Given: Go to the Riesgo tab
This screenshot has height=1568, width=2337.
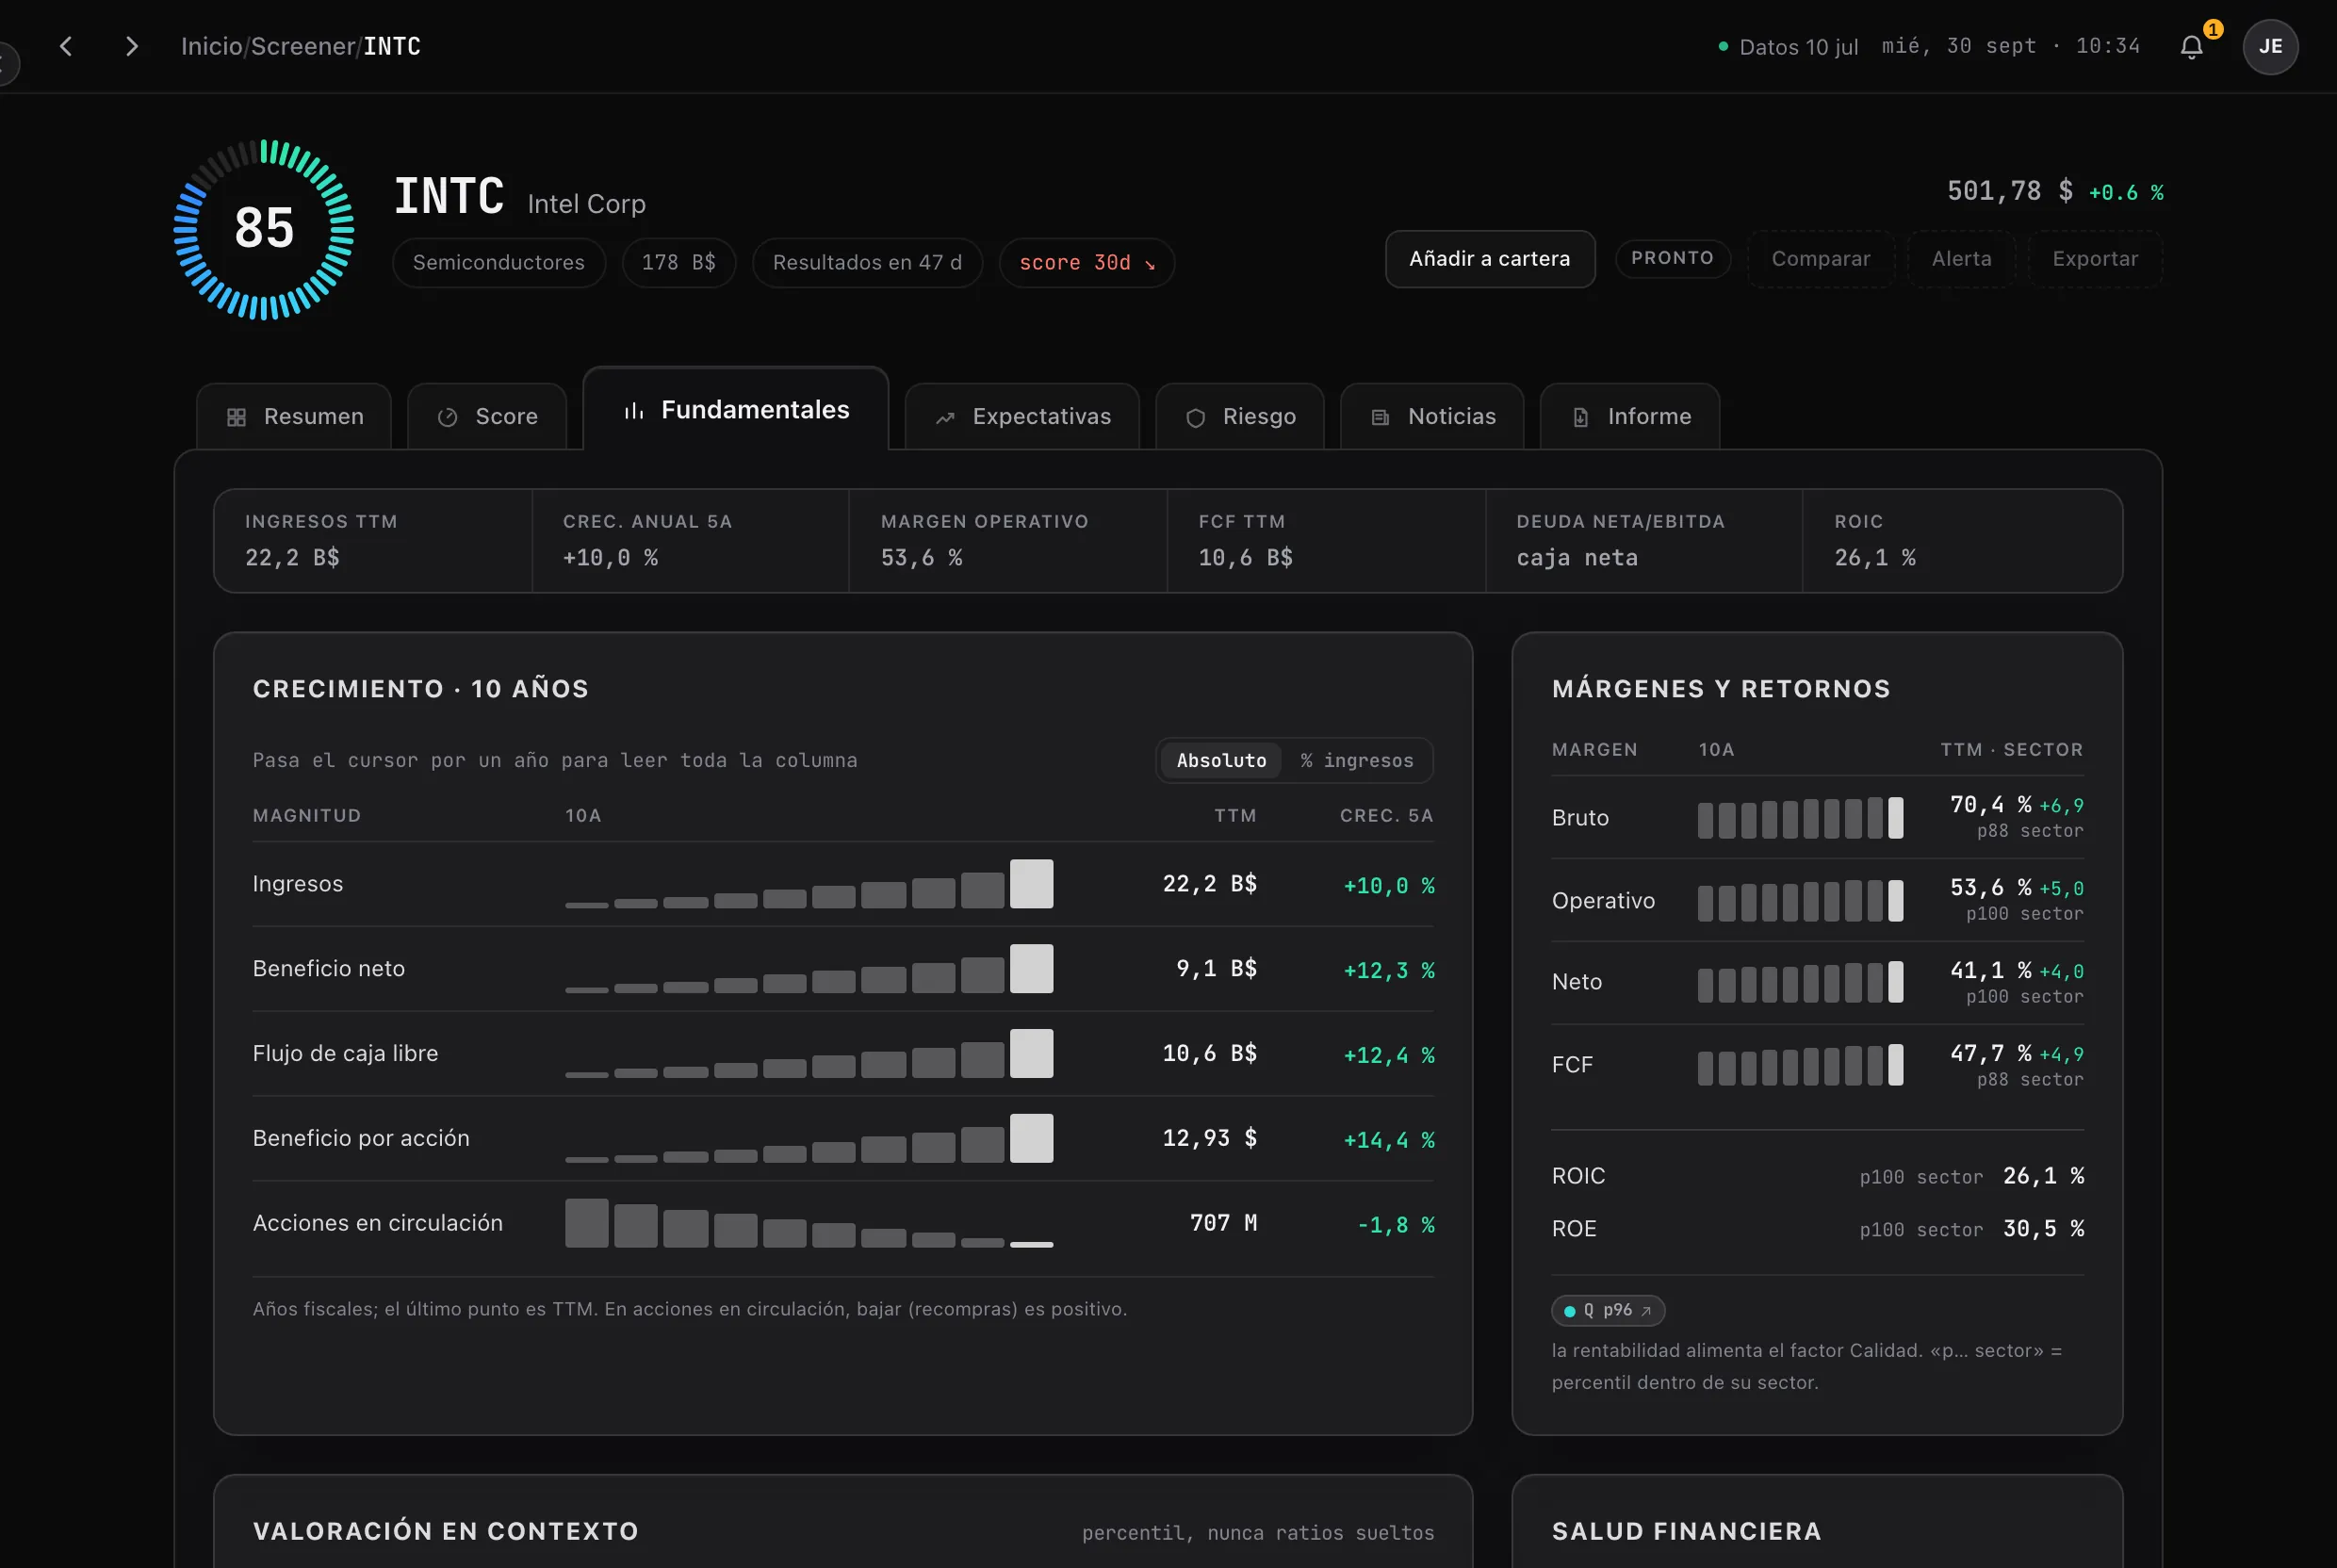Looking at the screenshot, I should coord(1240,416).
